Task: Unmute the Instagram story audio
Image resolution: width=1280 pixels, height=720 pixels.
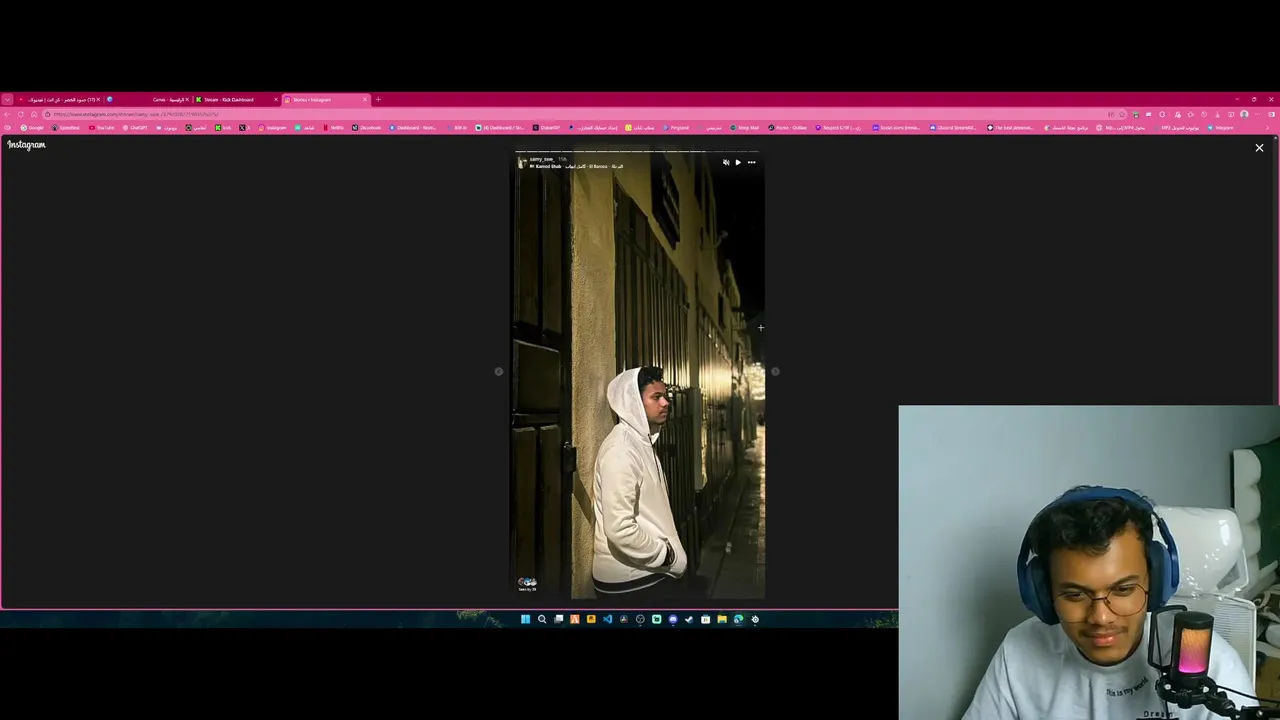Action: pyautogui.click(x=726, y=162)
